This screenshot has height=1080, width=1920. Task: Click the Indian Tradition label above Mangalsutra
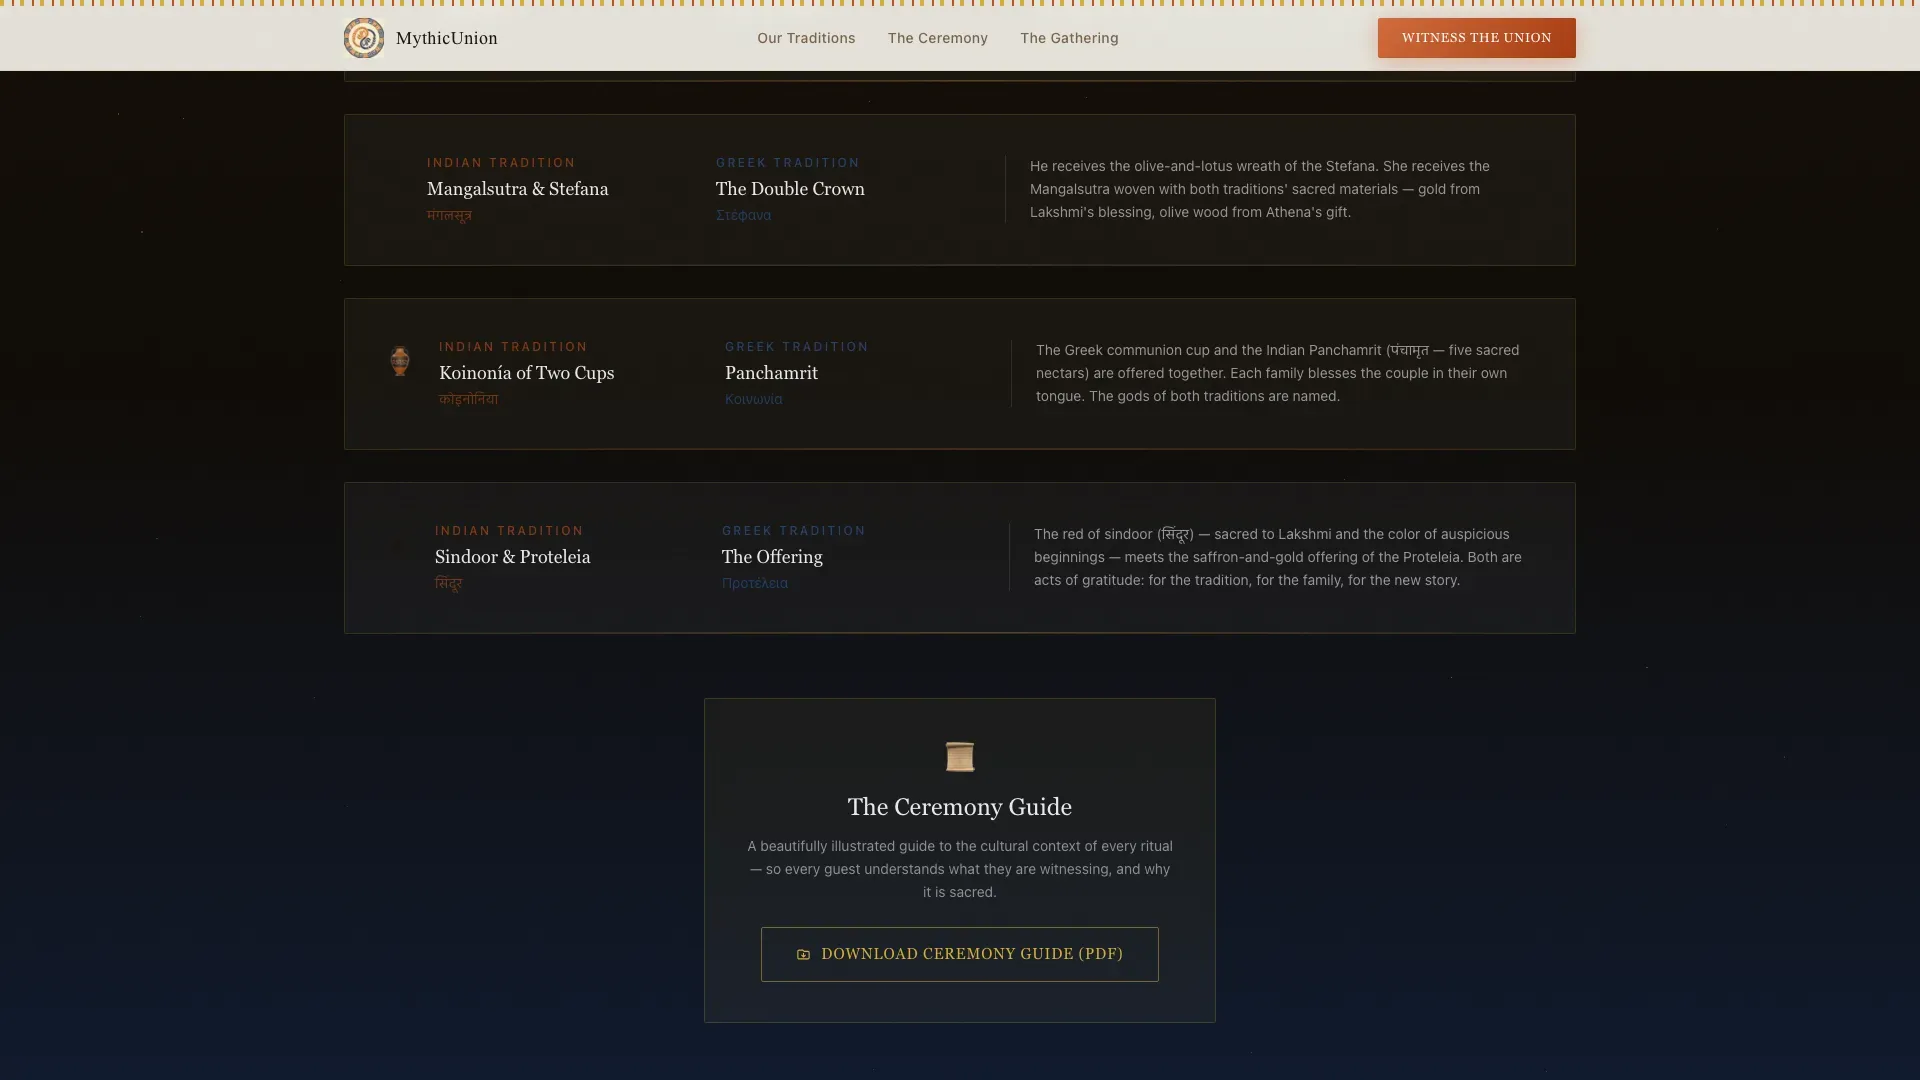[501, 163]
